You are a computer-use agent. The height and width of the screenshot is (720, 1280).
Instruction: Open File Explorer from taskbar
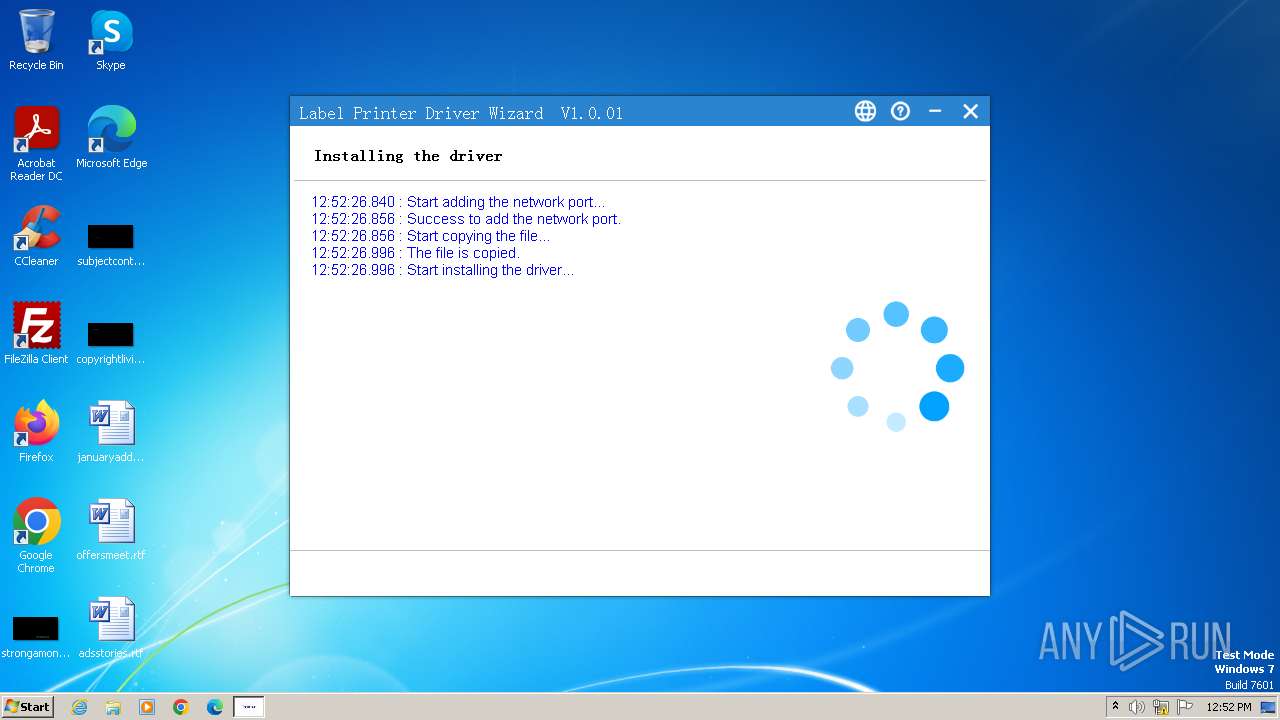pos(113,707)
